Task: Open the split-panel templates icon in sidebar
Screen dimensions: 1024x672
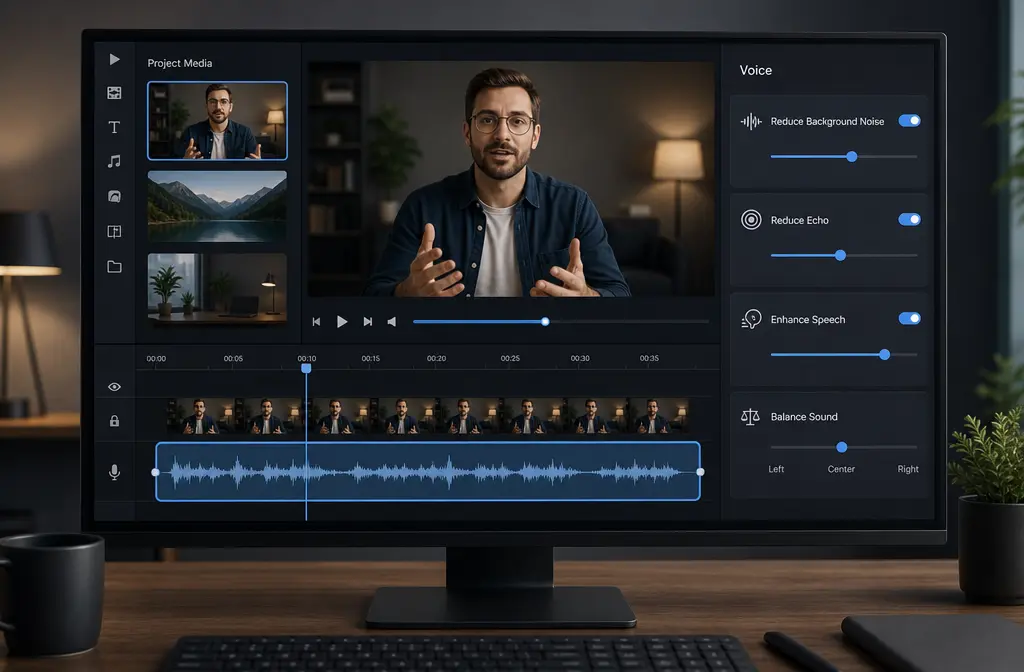Action: [x=114, y=231]
